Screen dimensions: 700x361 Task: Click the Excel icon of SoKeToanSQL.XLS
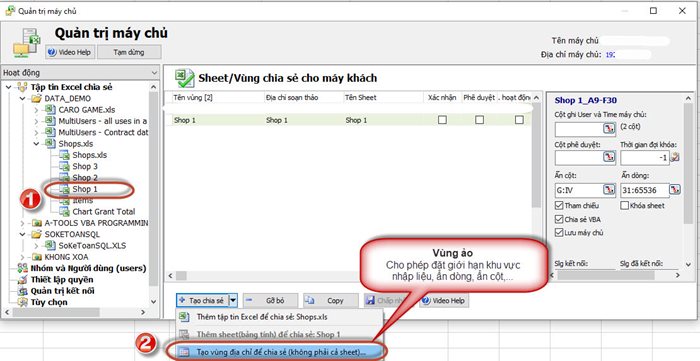[50, 245]
